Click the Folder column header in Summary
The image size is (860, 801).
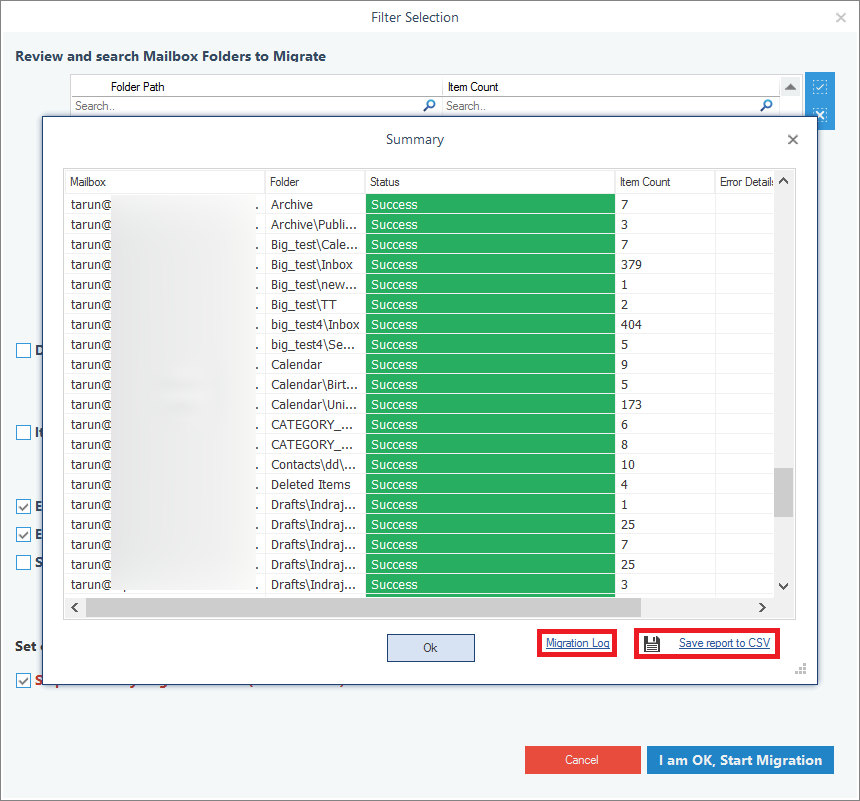(315, 182)
